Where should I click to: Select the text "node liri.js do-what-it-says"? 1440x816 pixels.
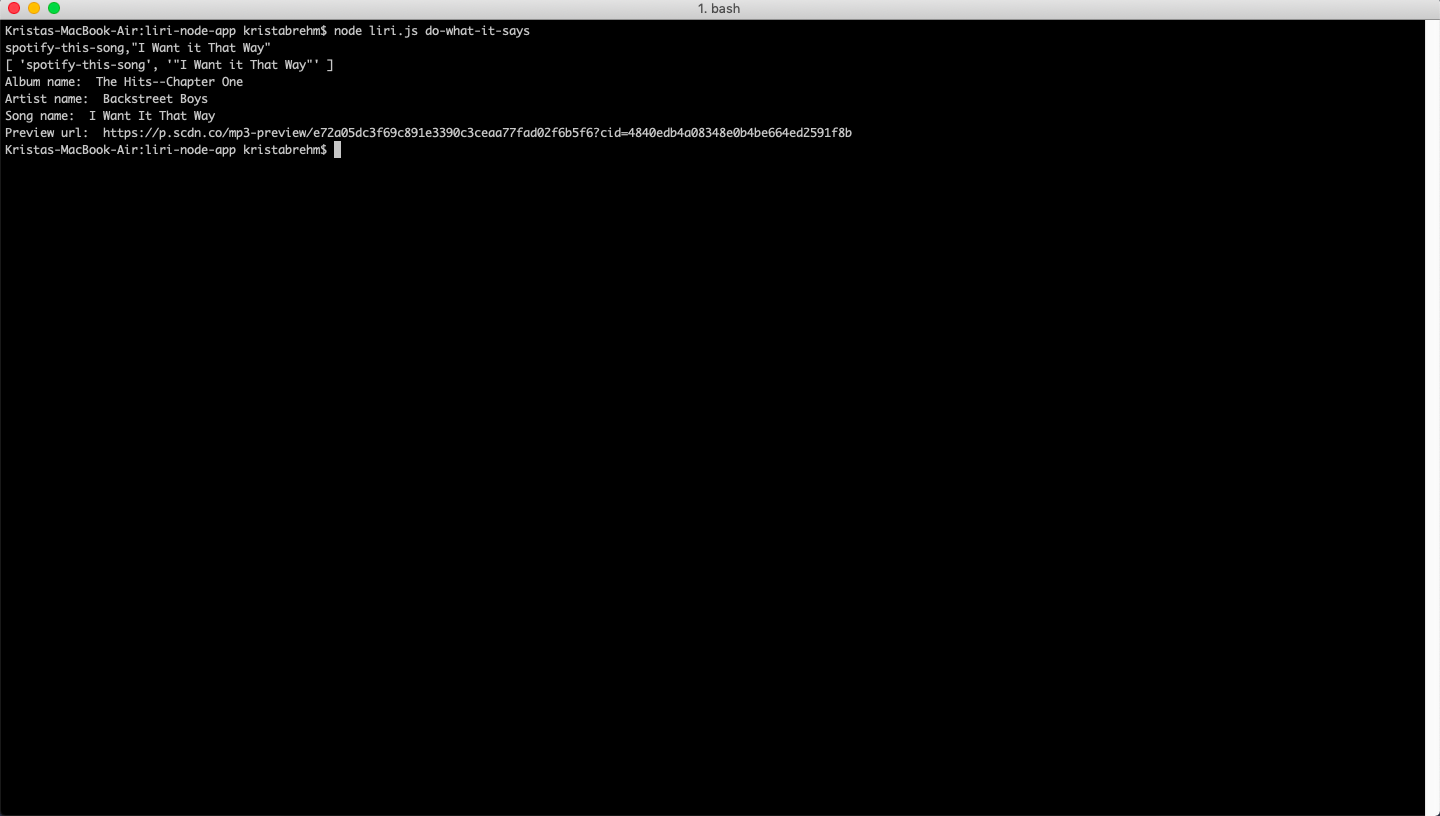(432, 31)
